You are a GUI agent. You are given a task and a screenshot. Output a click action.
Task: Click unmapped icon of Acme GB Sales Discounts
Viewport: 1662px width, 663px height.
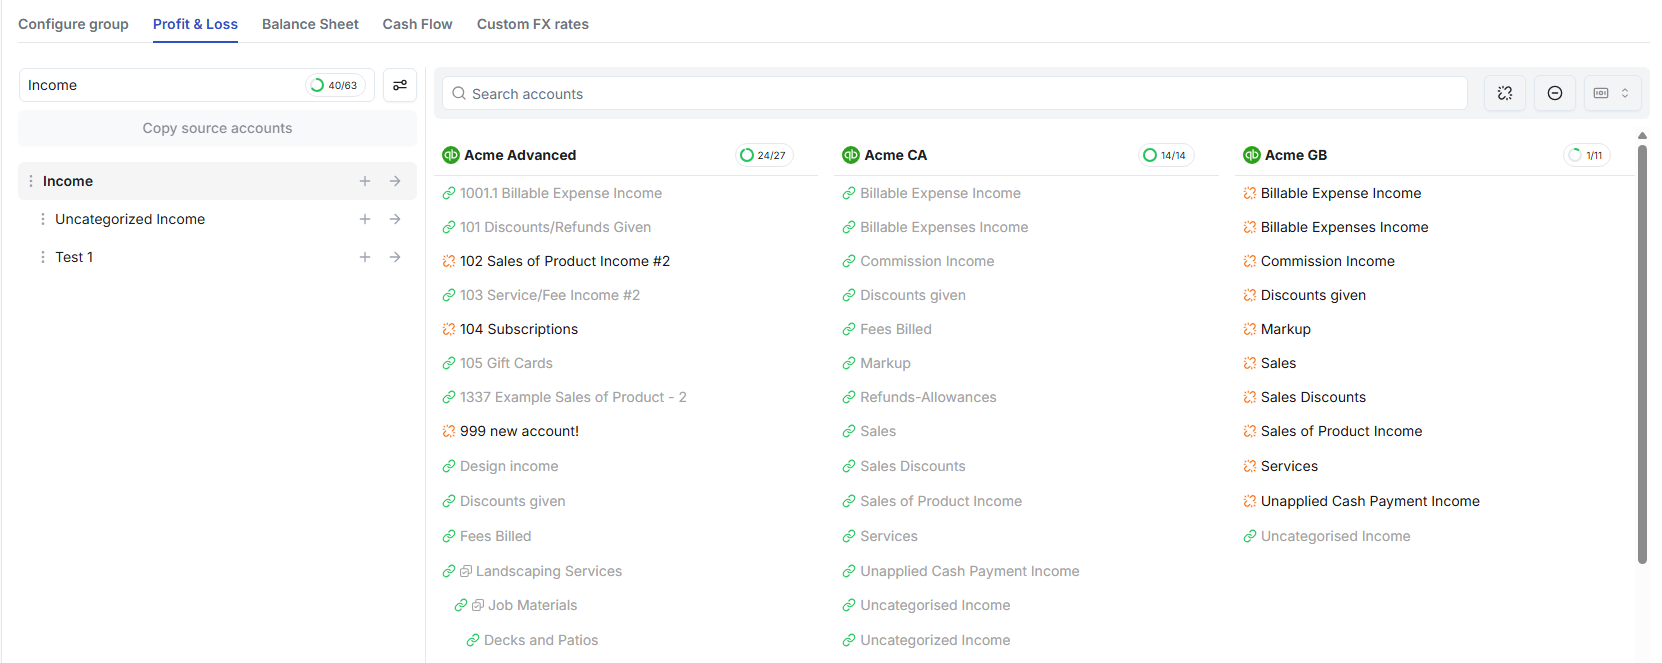click(1250, 397)
